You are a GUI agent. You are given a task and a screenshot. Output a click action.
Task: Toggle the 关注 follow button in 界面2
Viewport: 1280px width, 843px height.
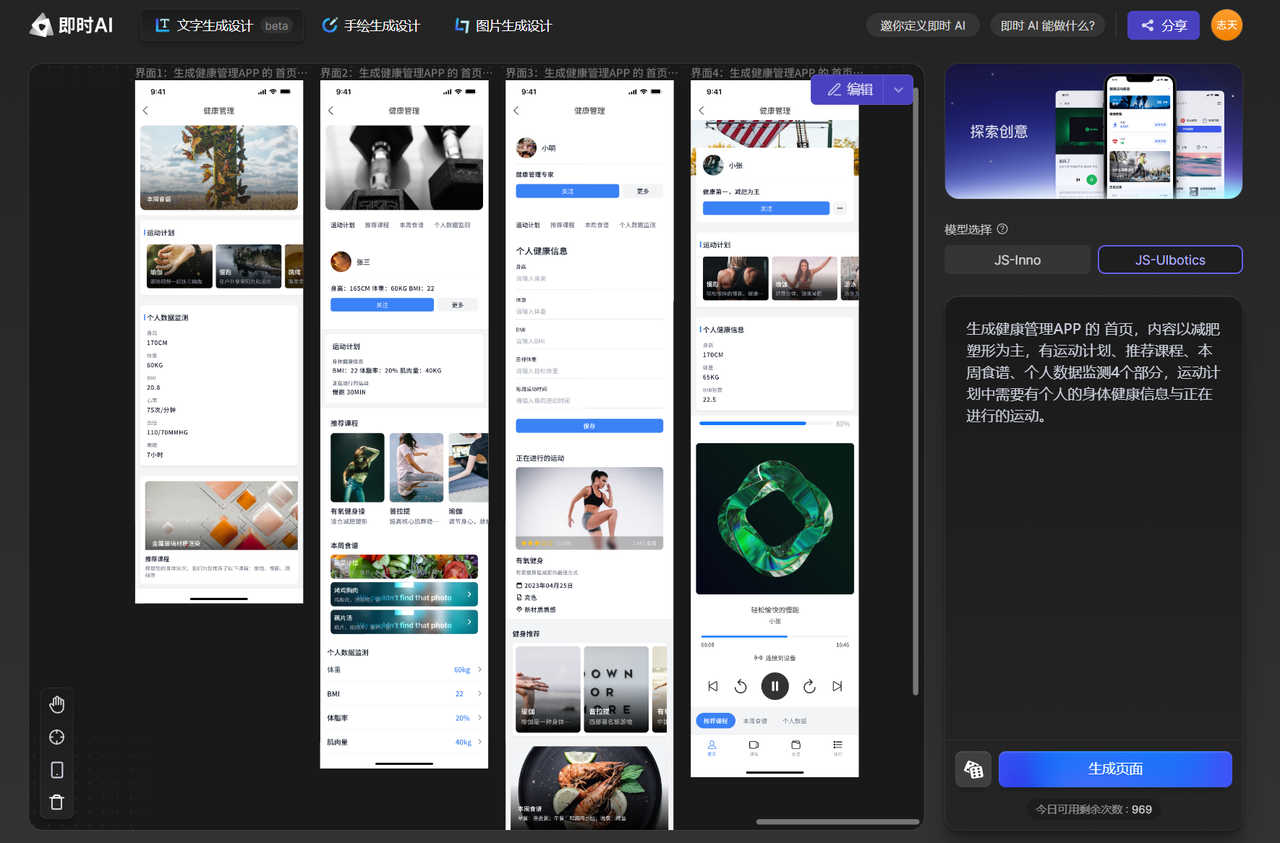pos(382,305)
